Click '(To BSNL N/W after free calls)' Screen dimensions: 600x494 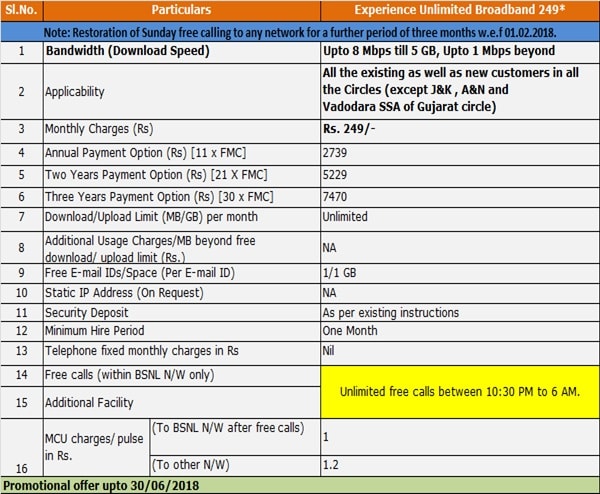point(235,437)
